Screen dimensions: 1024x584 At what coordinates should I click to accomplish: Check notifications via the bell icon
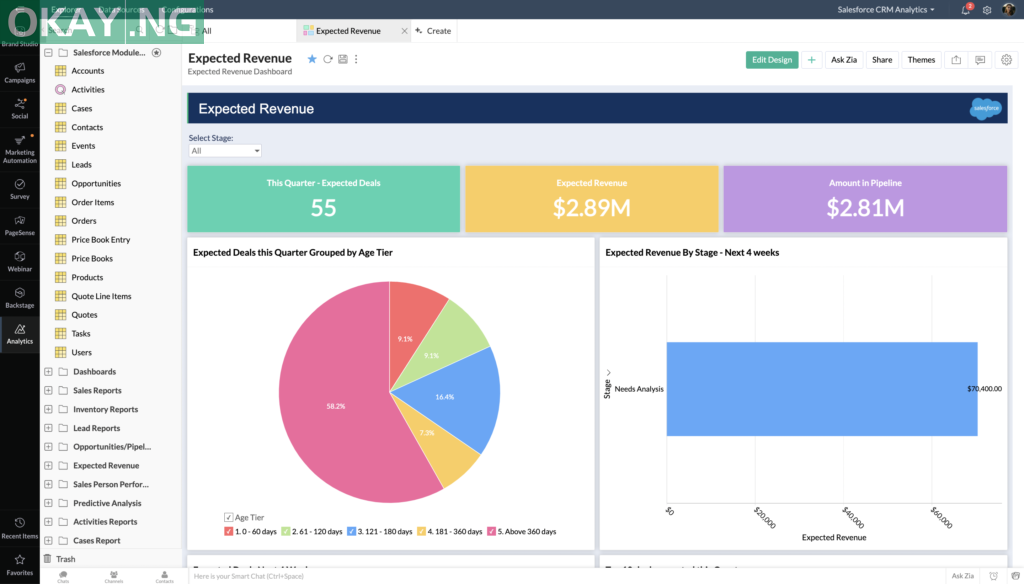[964, 9]
